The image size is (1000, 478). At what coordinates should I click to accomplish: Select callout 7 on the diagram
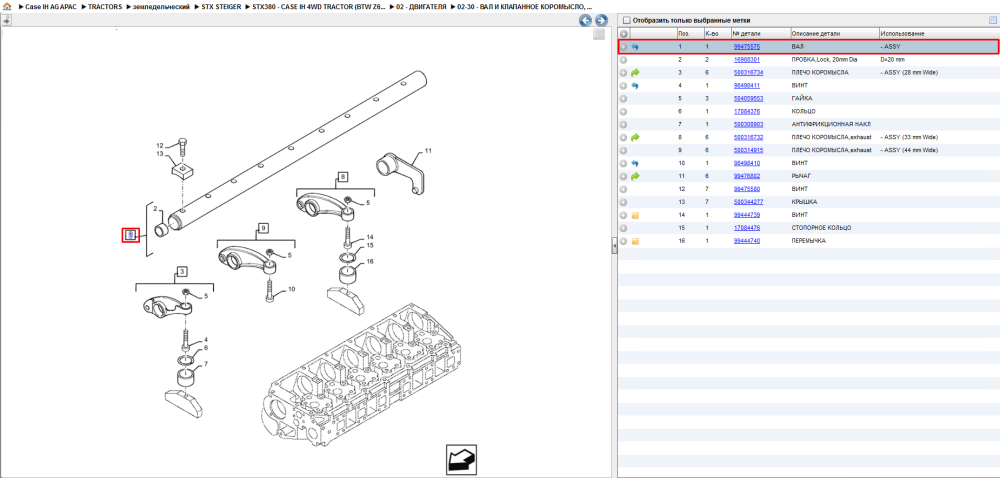[x=205, y=364]
